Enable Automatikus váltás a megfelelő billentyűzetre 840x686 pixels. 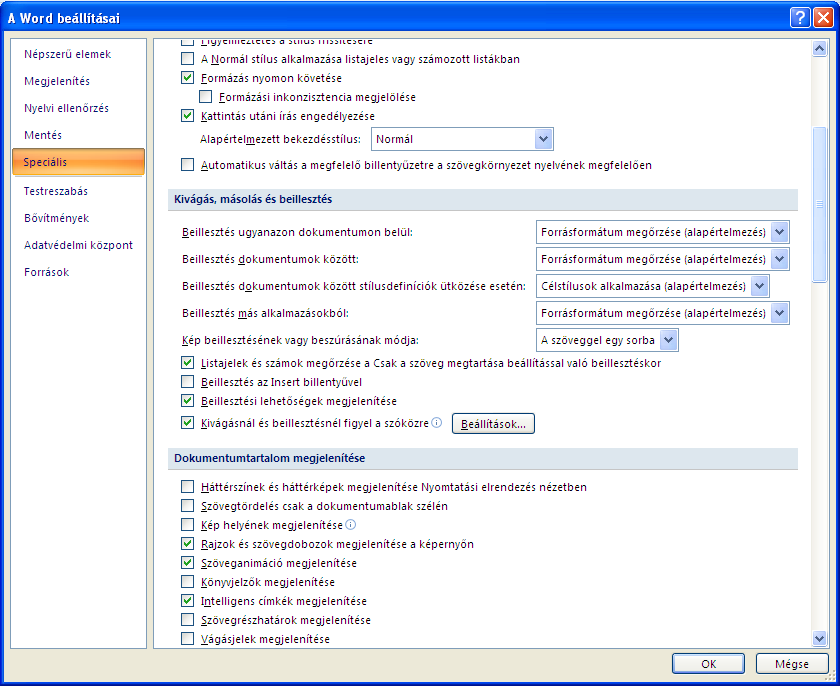click(x=188, y=164)
